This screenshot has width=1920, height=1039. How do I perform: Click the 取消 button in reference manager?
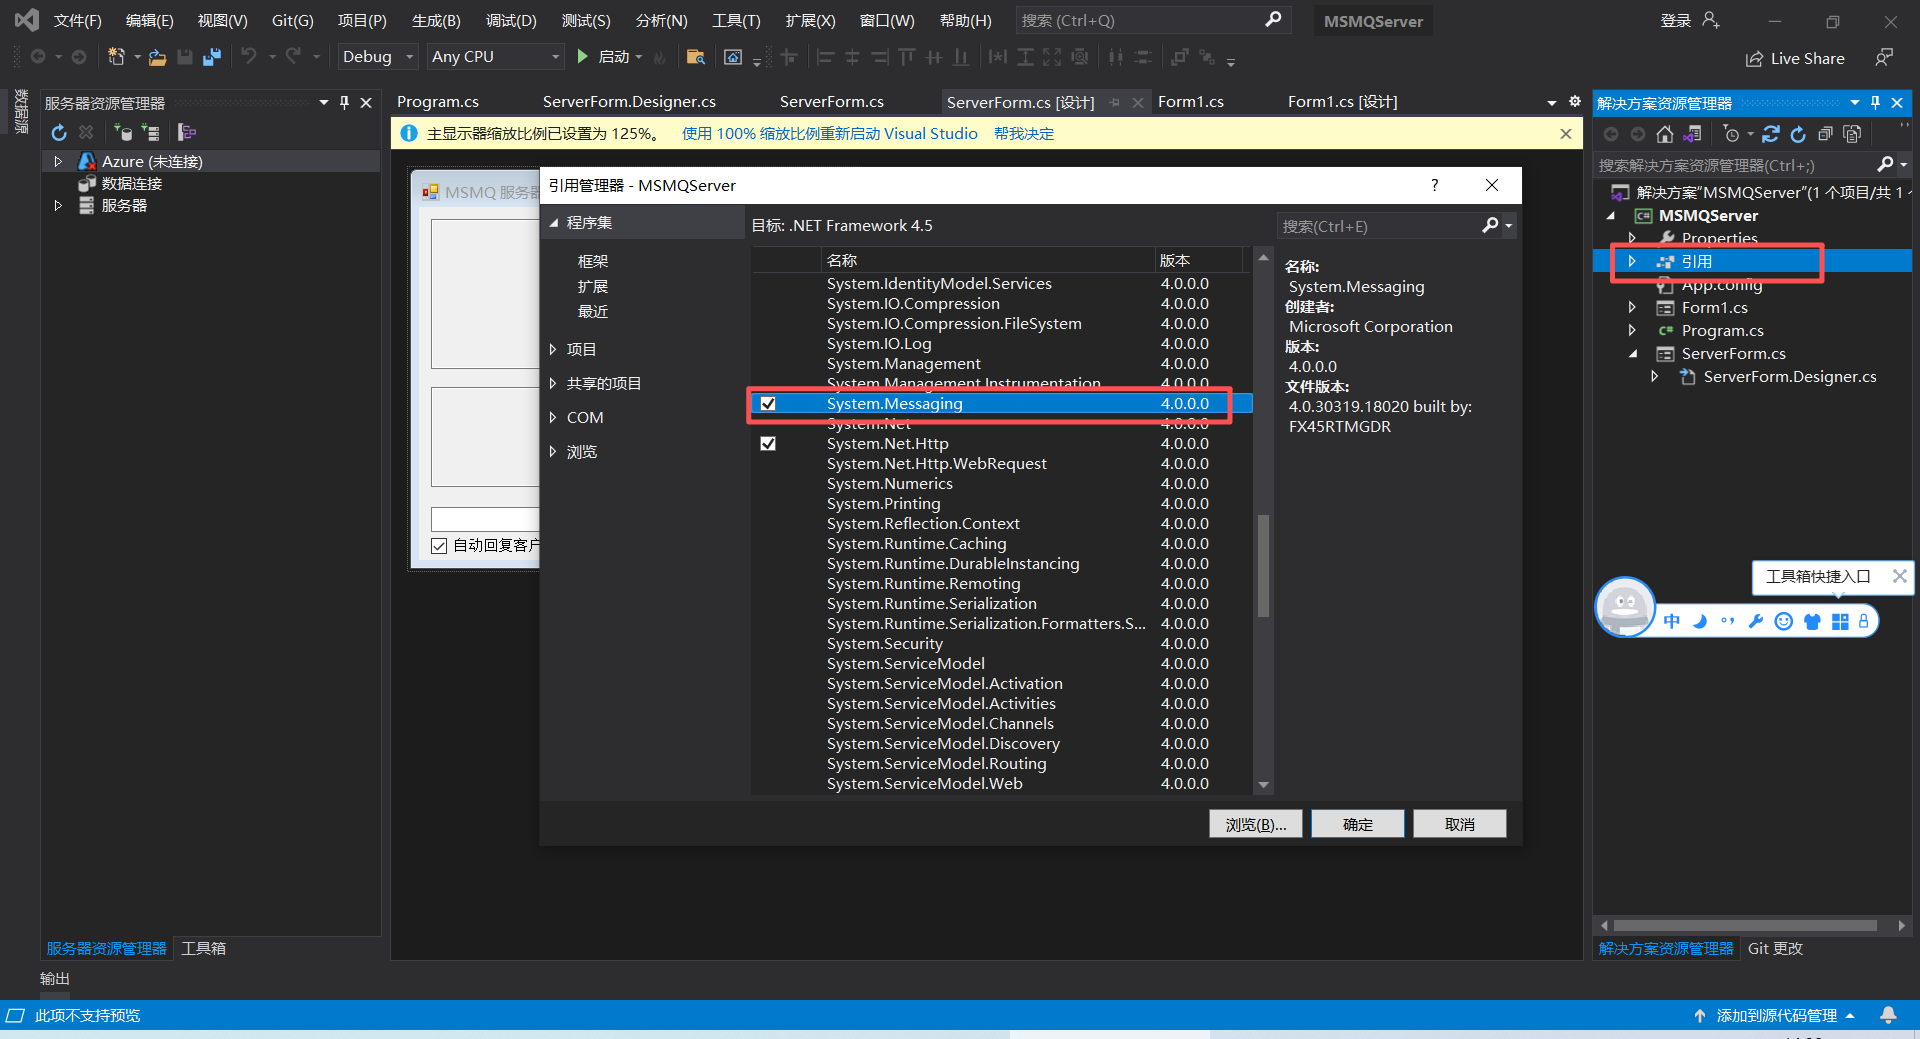[1460, 824]
